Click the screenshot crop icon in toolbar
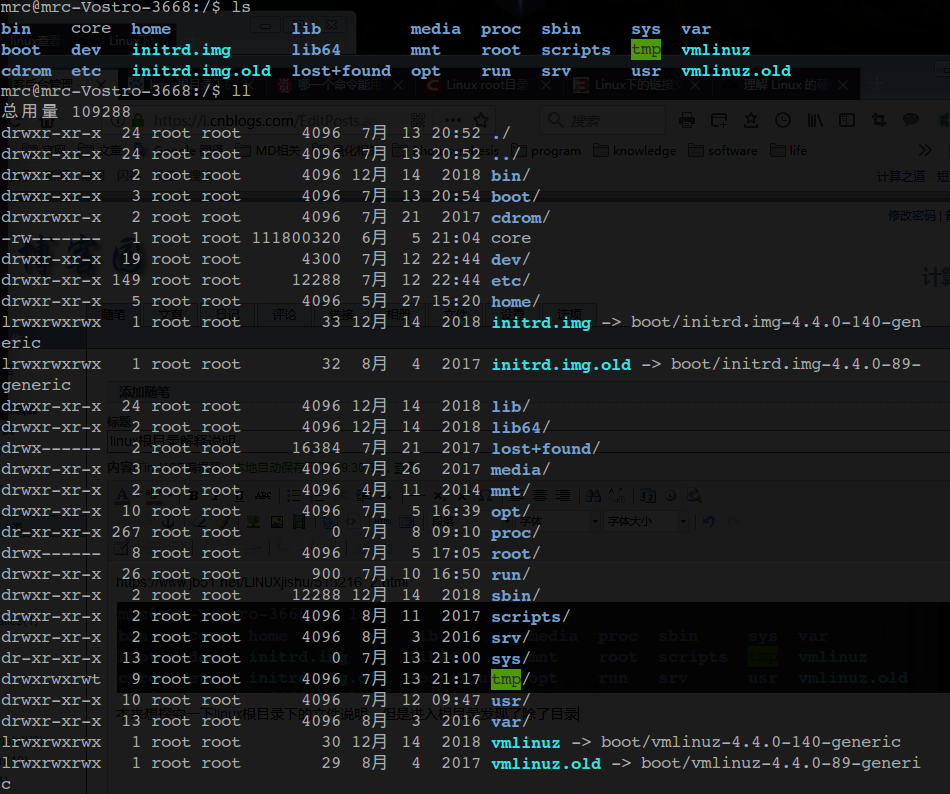This screenshot has height=794, width=950. click(878, 120)
